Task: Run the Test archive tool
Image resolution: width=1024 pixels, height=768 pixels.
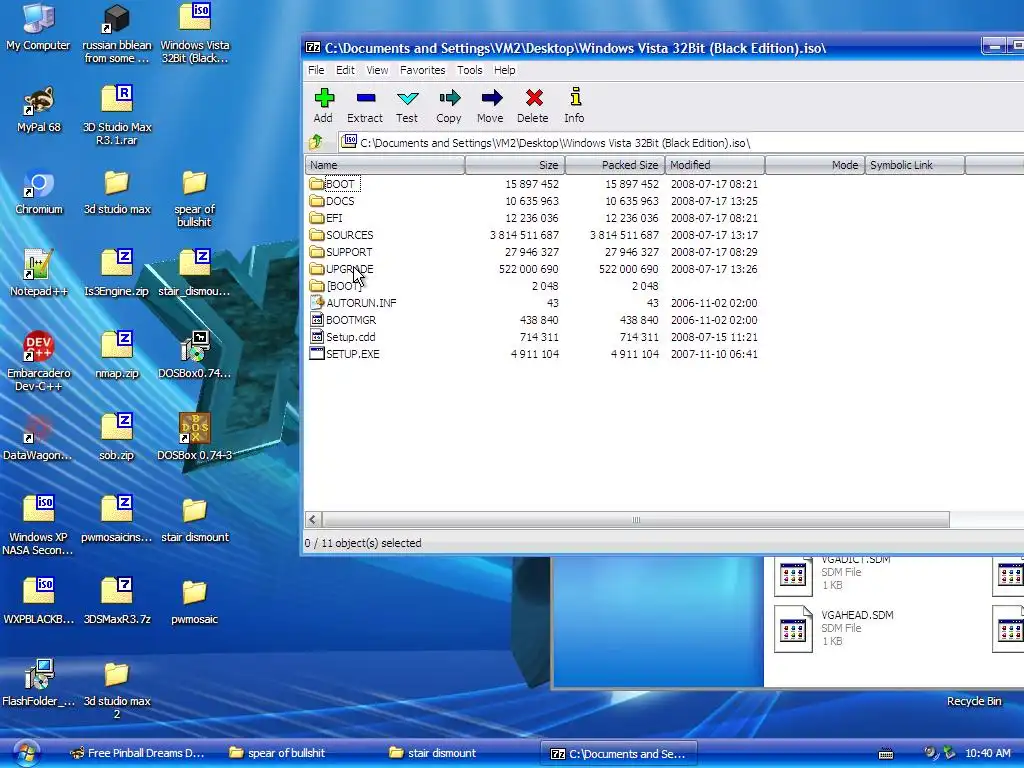Action: [x=407, y=106]
